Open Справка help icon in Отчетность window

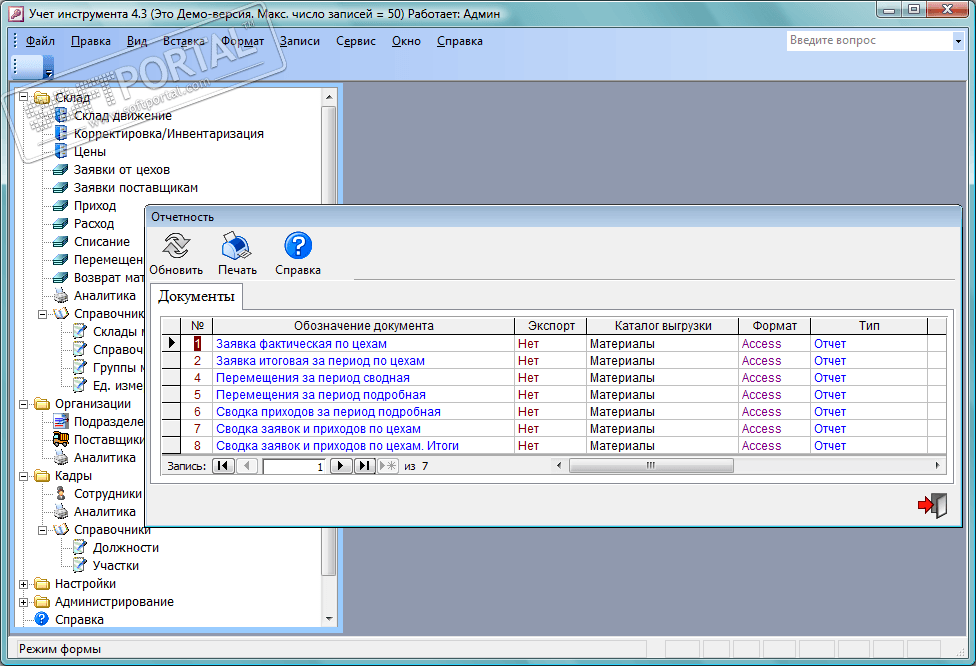[298, 246]
